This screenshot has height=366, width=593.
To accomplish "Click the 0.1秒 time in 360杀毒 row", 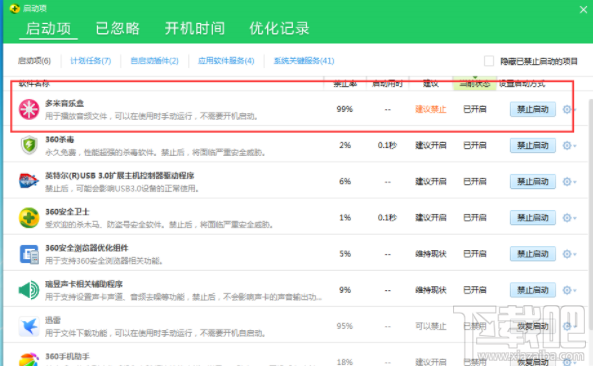I will pos(387,145).
